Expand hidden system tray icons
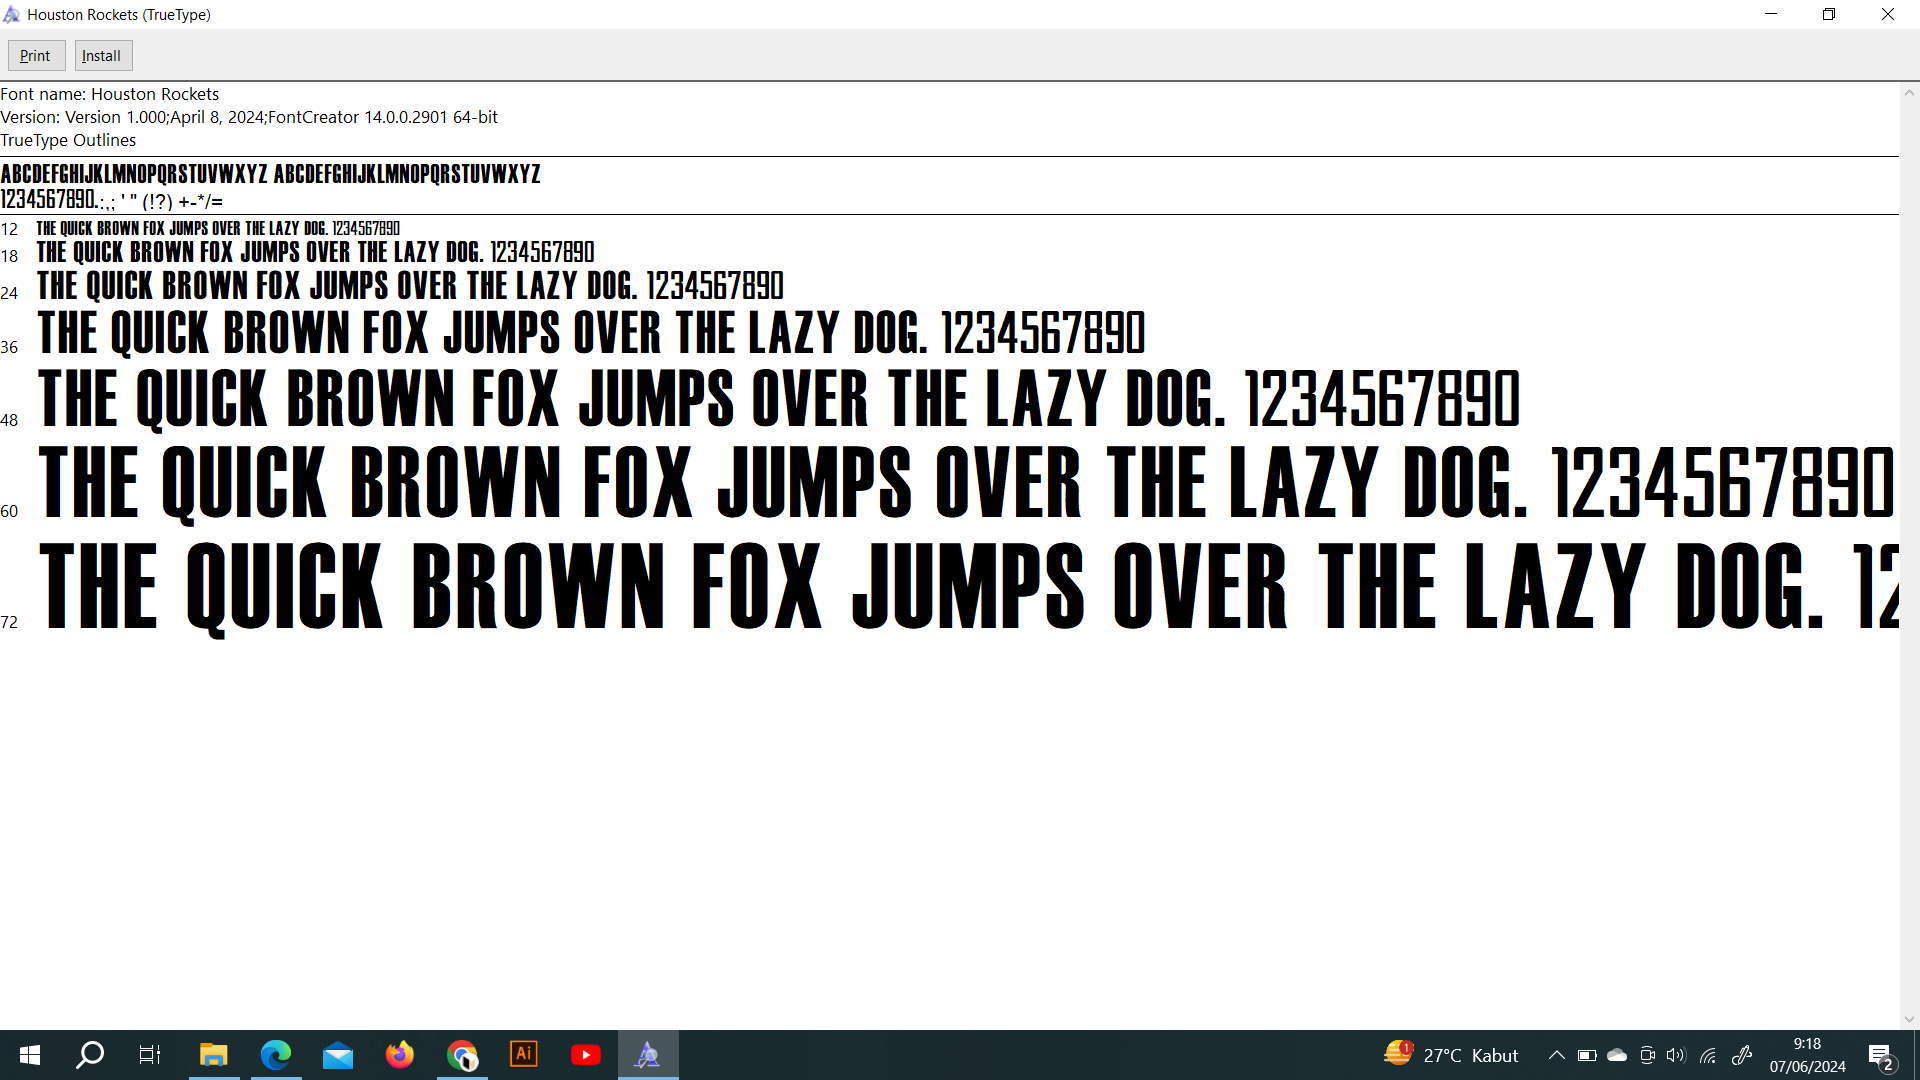Viewport: 1920px width, 1080px height. [x=1557, y=1055]
